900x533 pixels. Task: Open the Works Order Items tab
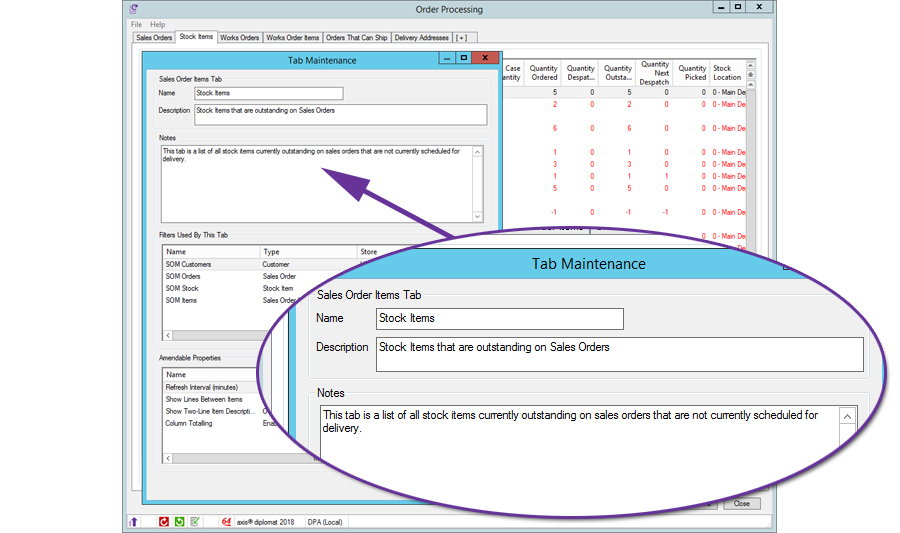(x=292, y=37)
